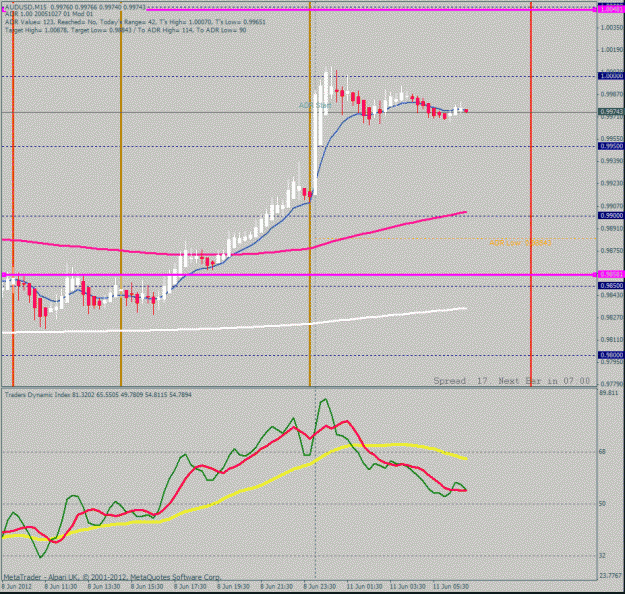
Task: Click the AUDUSD.M15 chart title text
Action: click(x=75, y=7)
